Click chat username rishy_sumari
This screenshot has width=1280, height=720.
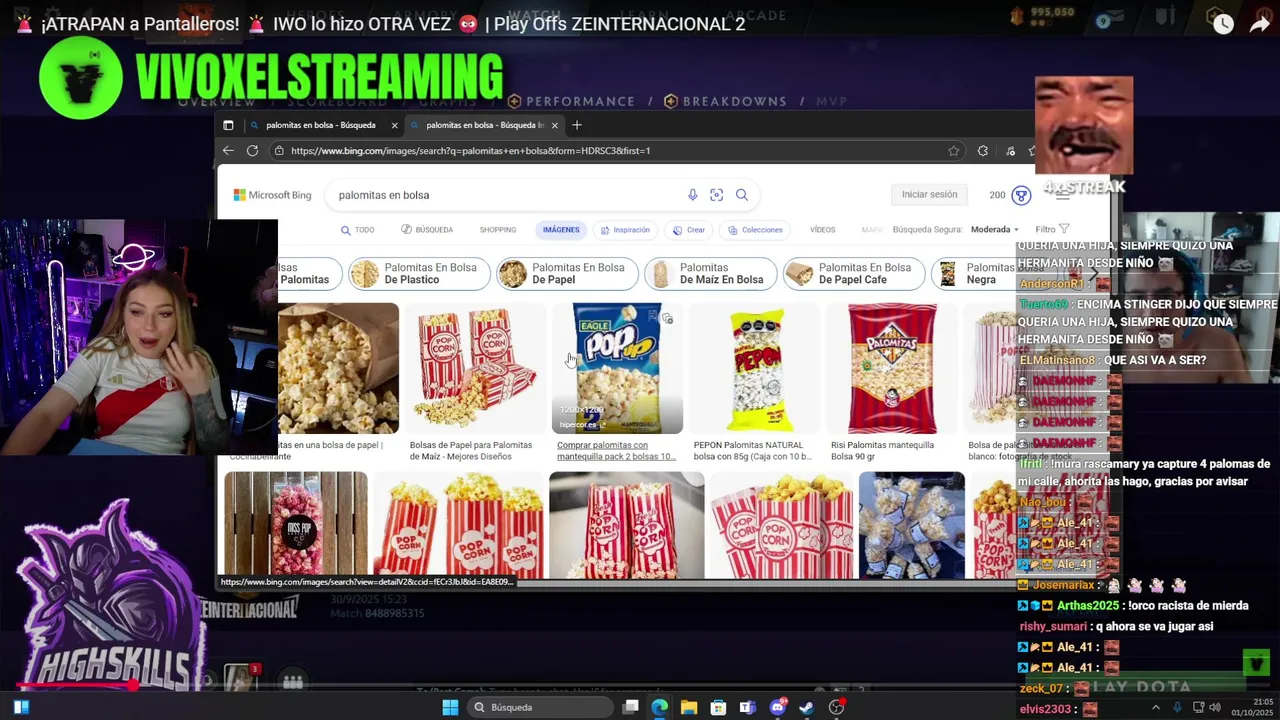[x=1053, y=627]
